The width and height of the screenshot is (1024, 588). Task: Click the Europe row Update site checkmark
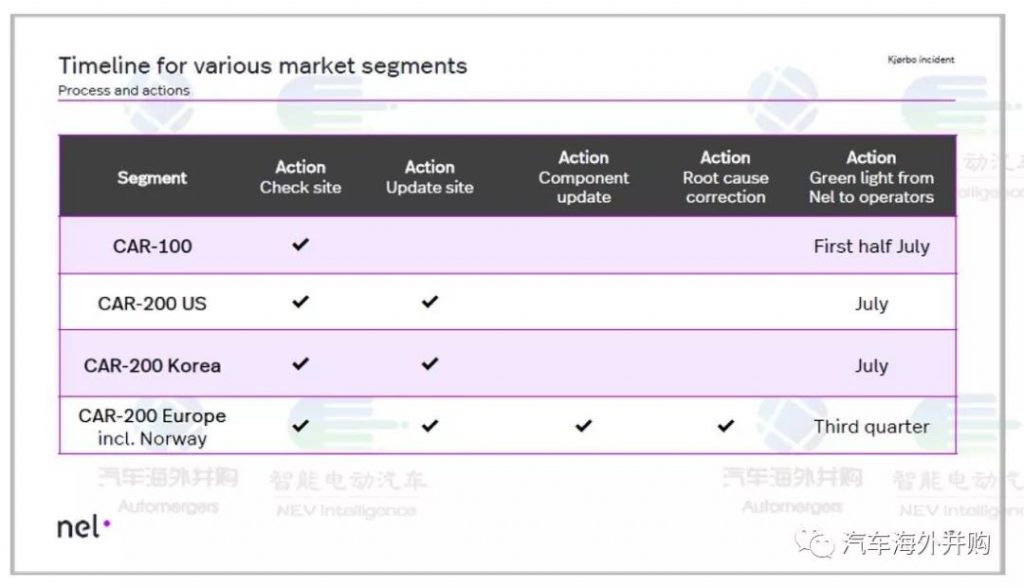point(430,426)
